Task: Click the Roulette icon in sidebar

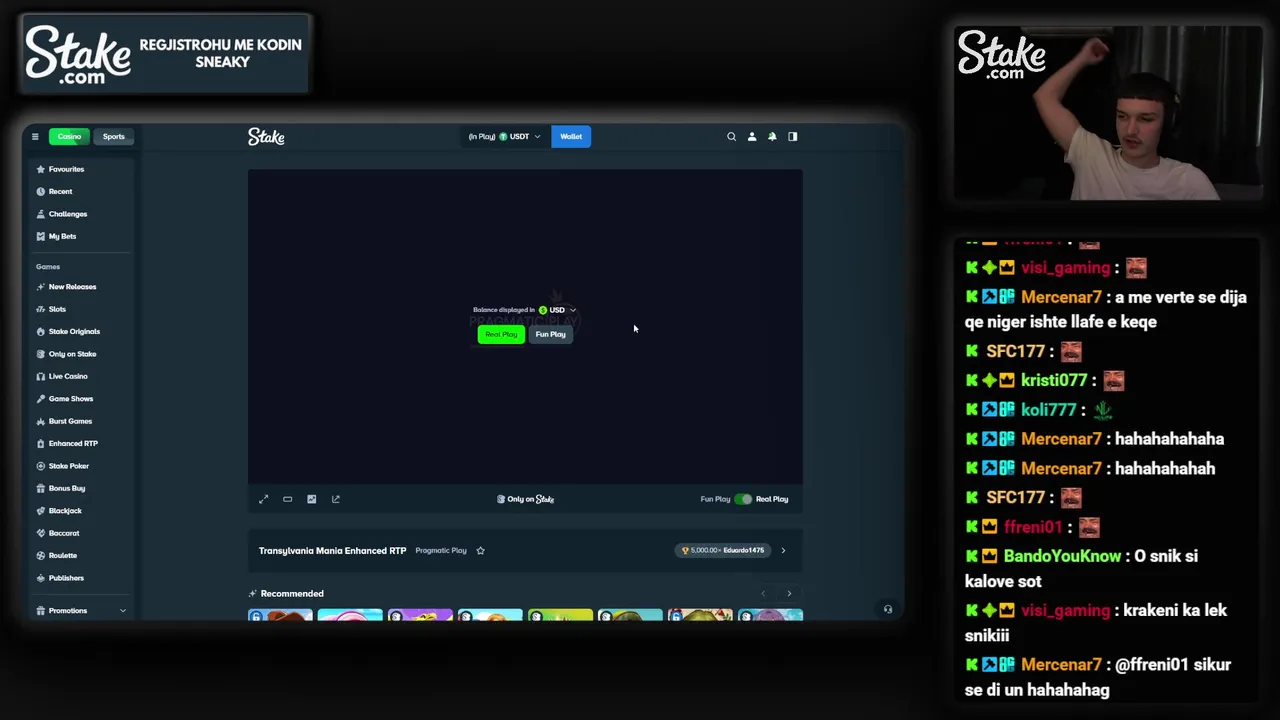Action: pyautogui.click(x=41, y=555)
